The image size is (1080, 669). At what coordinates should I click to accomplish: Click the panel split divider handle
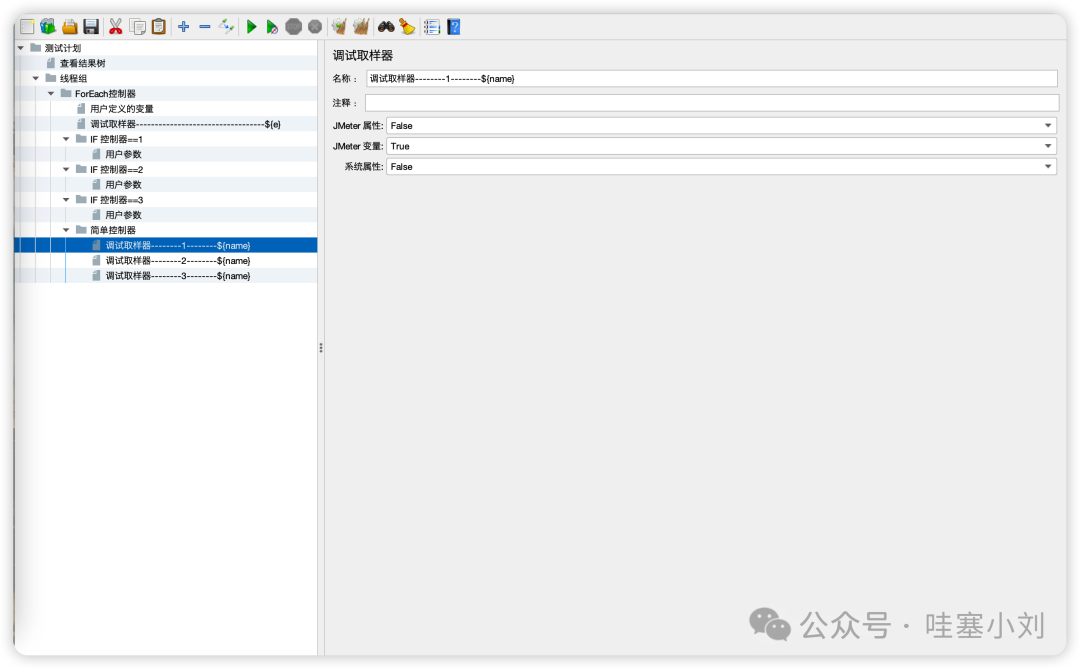pyautogui.click(x=321, y=348)
